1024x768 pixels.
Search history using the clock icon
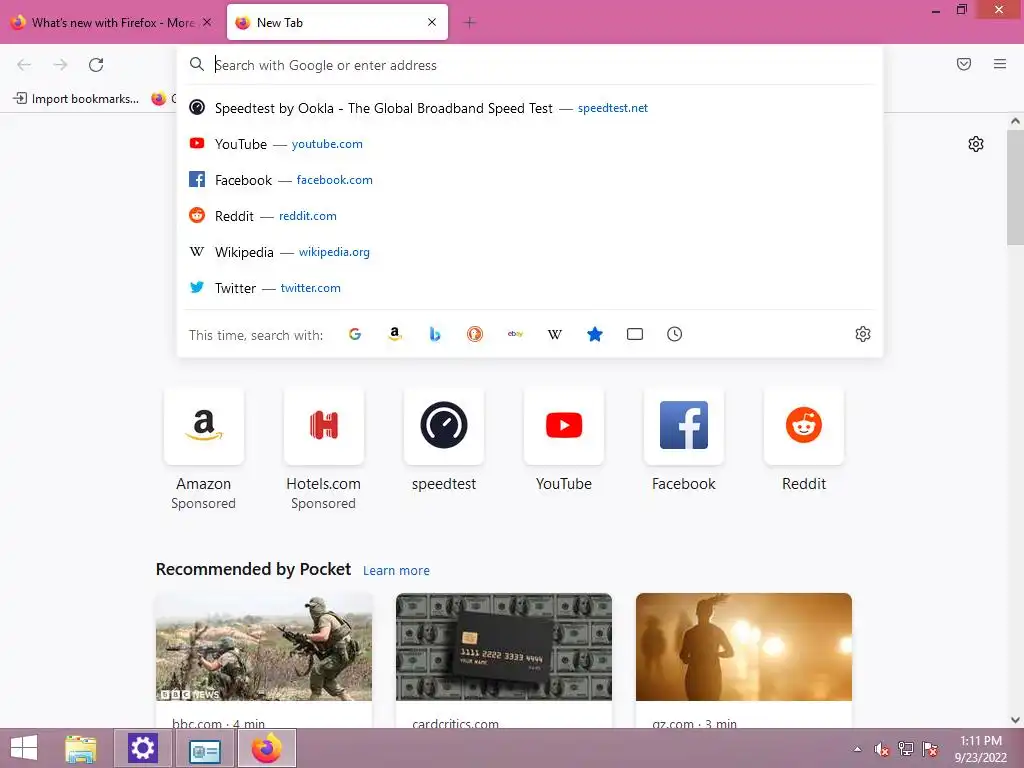675,334
